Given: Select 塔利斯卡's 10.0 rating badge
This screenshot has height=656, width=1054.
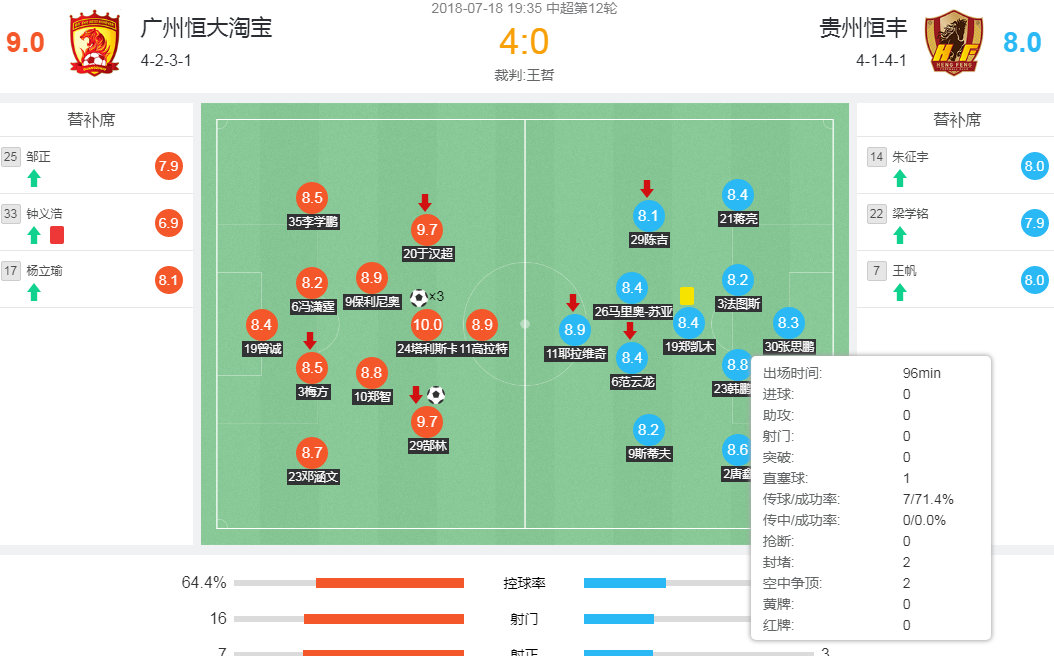Looking at the screenshot, I should click(x=428, y=324).
